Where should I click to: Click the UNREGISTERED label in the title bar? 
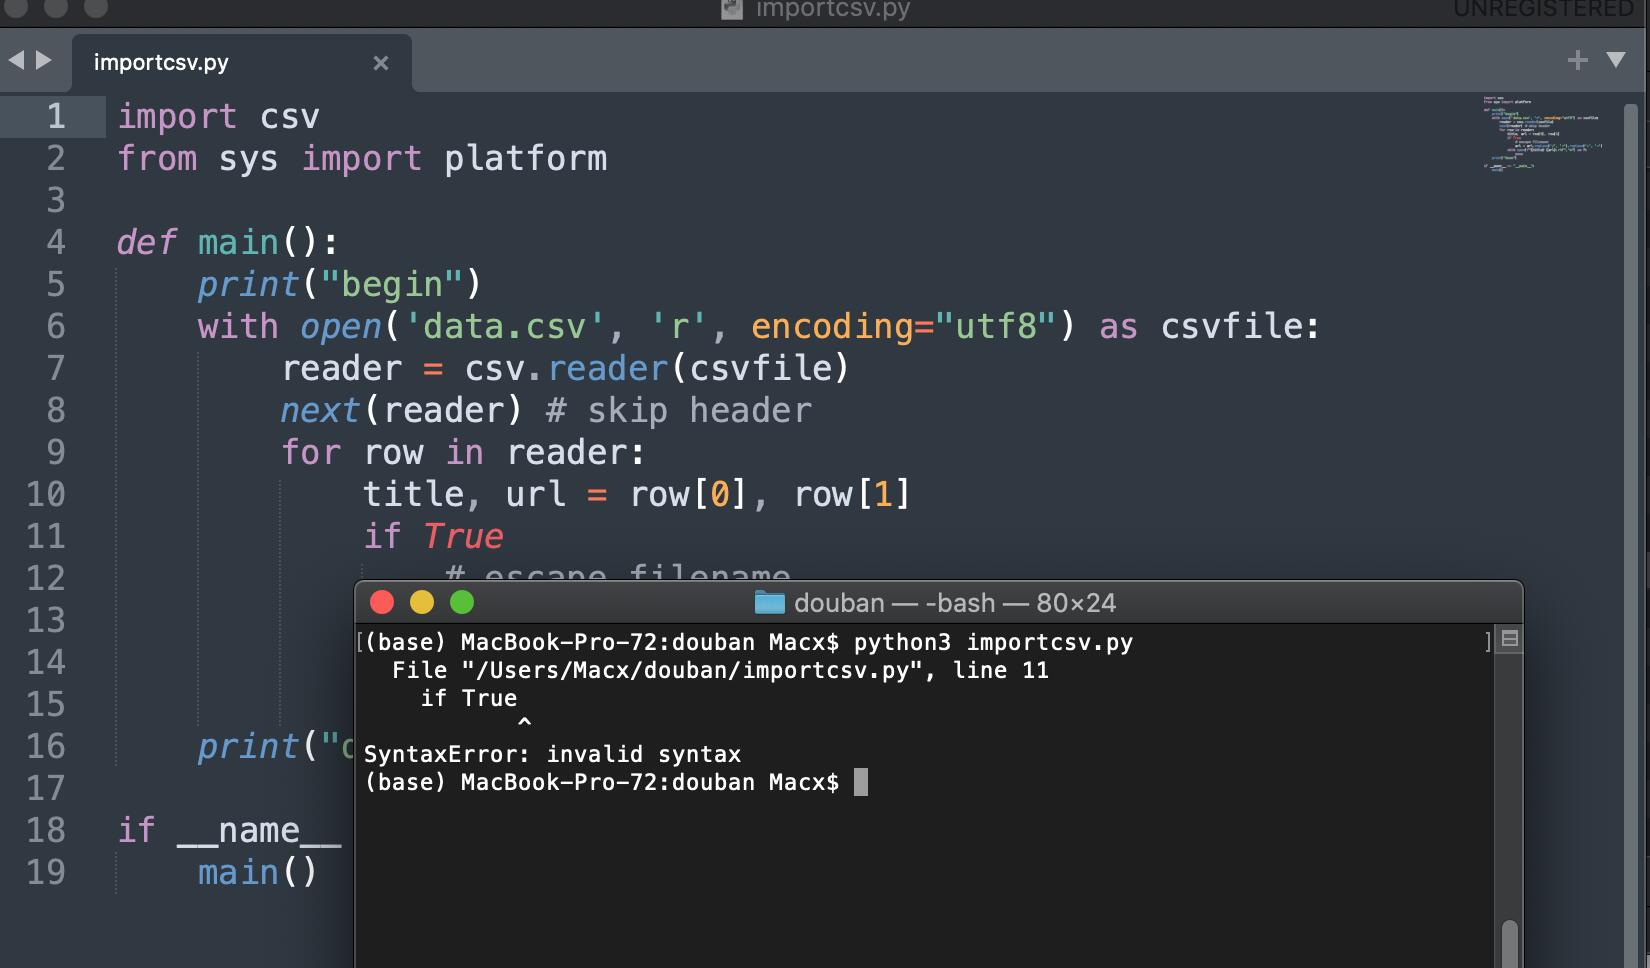click(1542, 10)
